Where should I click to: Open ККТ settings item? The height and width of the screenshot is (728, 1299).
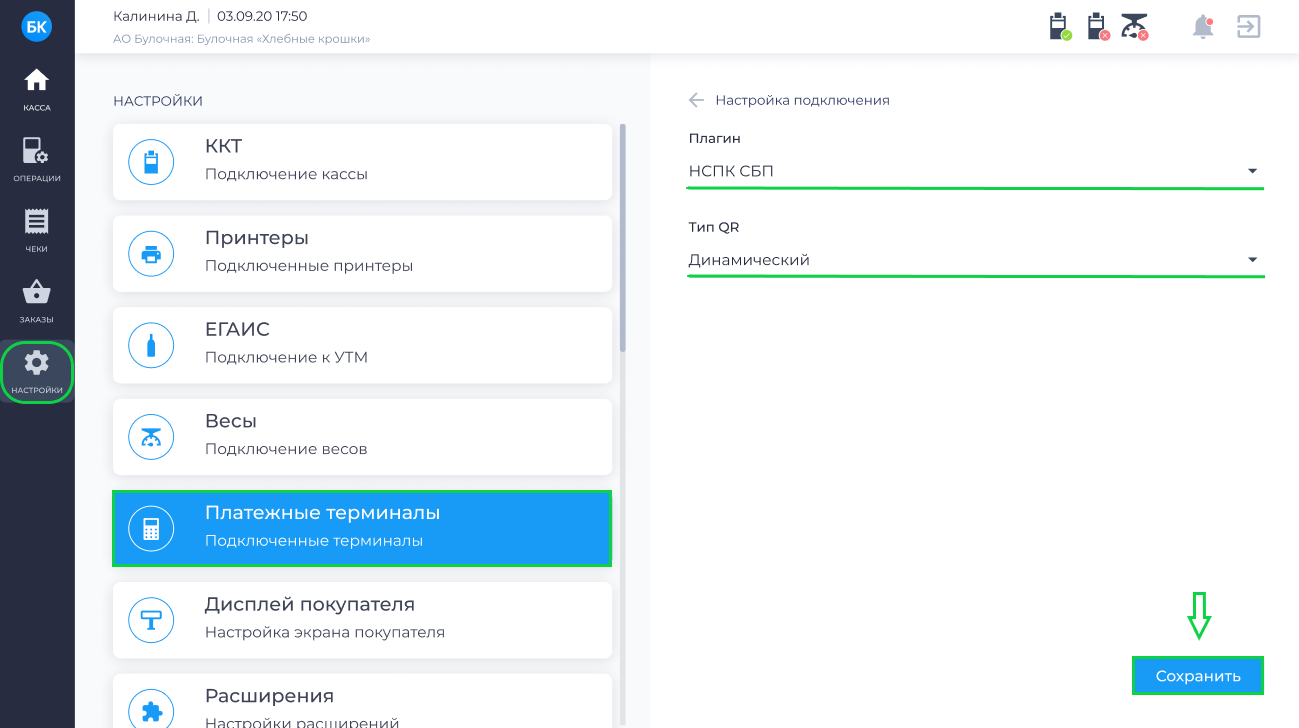coord(362,162)
